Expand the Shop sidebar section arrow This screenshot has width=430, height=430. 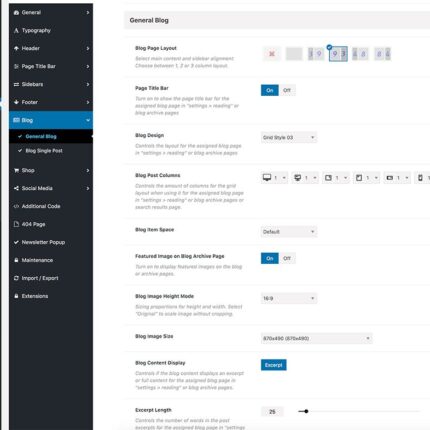88,170
